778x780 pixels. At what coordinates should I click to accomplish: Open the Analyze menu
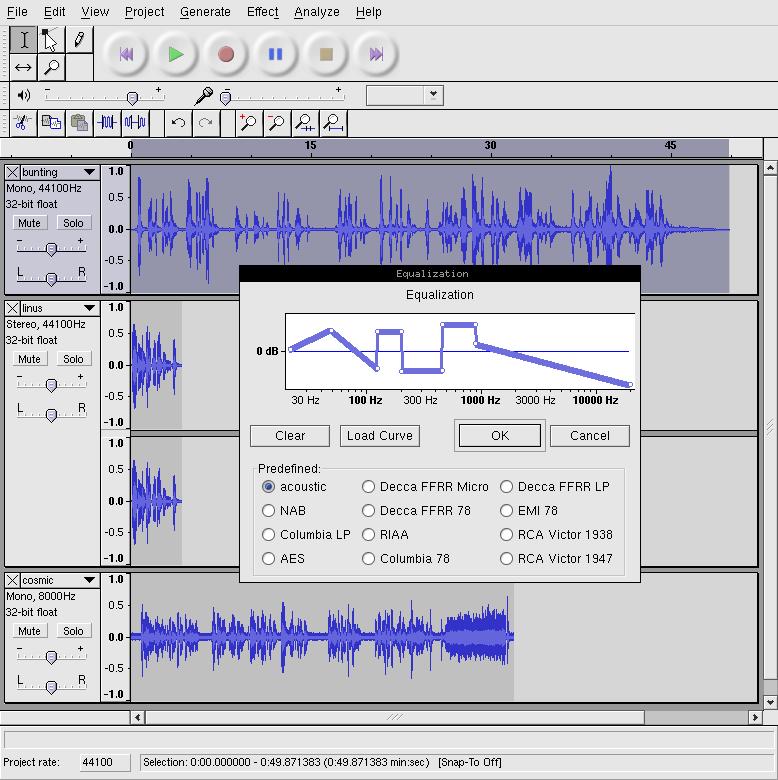point(316,12)
